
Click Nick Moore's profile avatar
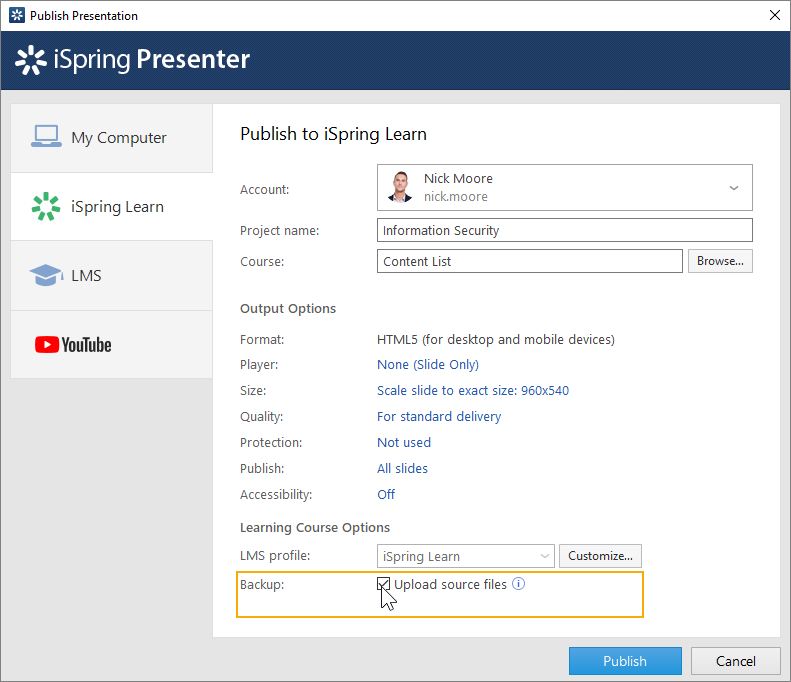pyautogui.click(x=401, y=187)
